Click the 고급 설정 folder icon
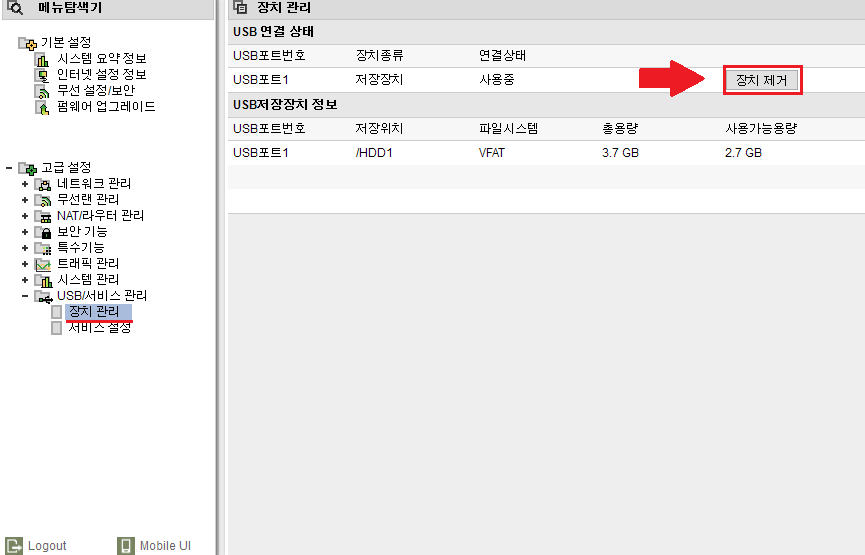Image resolution: width=865 pixels, height=555 pixels. pos(28,168)
